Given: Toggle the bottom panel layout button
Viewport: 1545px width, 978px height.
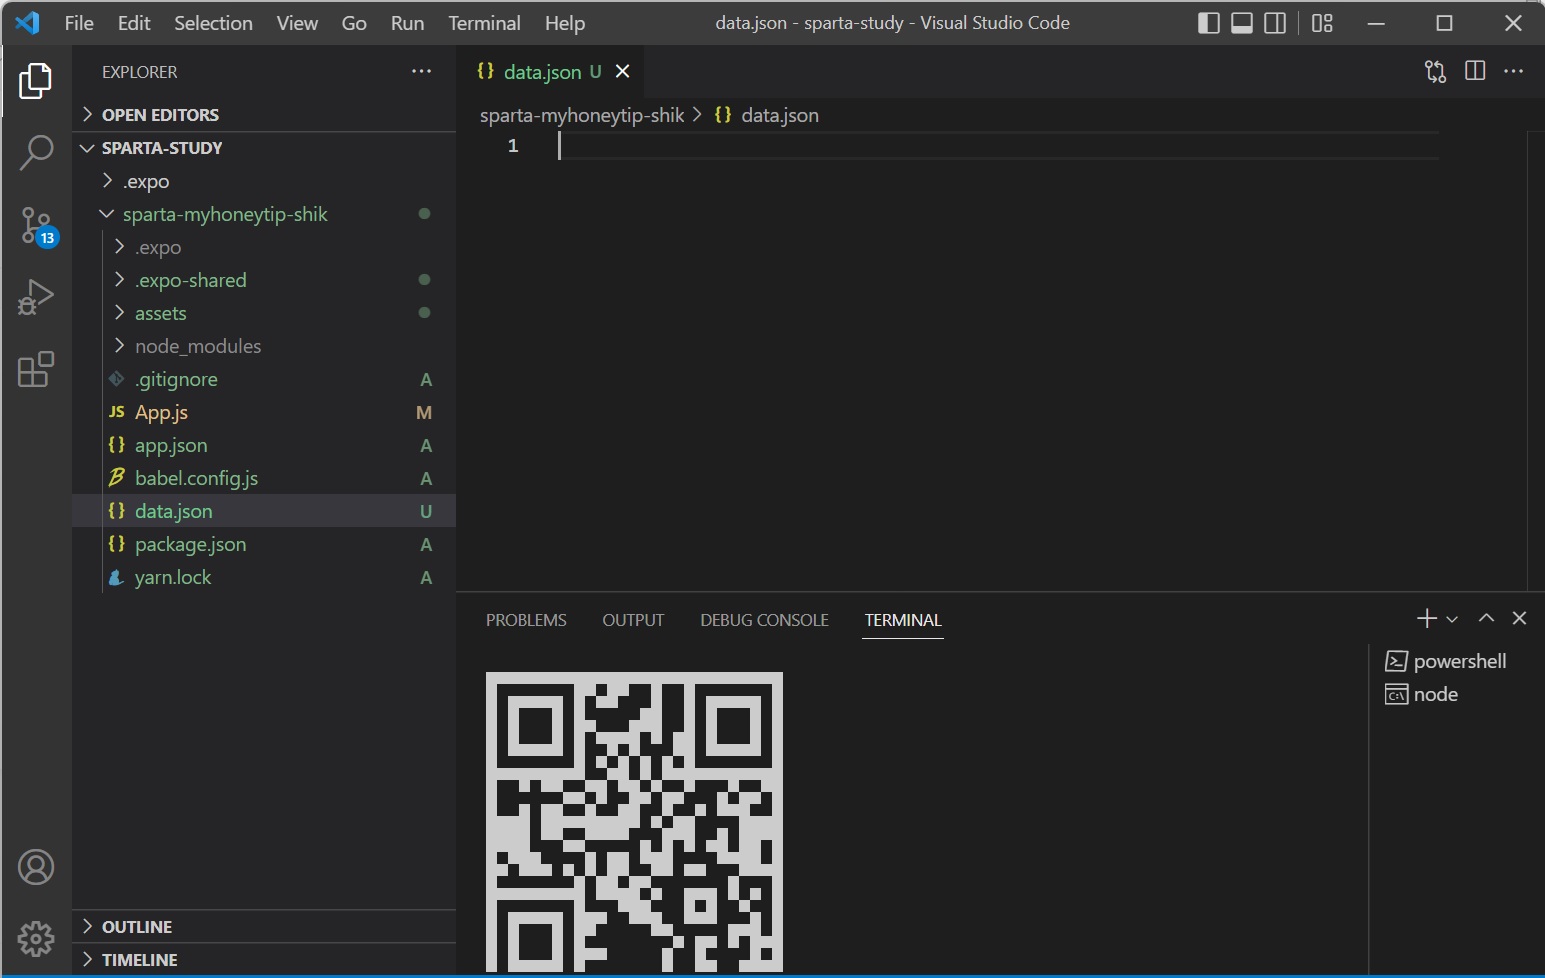Looking at the screenshot, I should [x=1242, y=23].
